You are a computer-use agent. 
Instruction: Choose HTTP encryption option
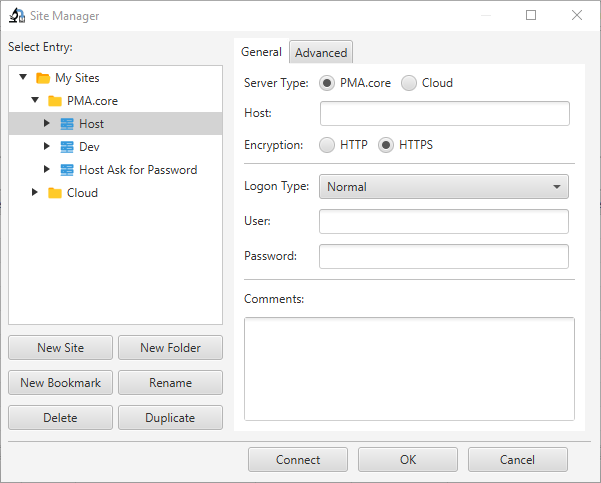tap(327, 145)
